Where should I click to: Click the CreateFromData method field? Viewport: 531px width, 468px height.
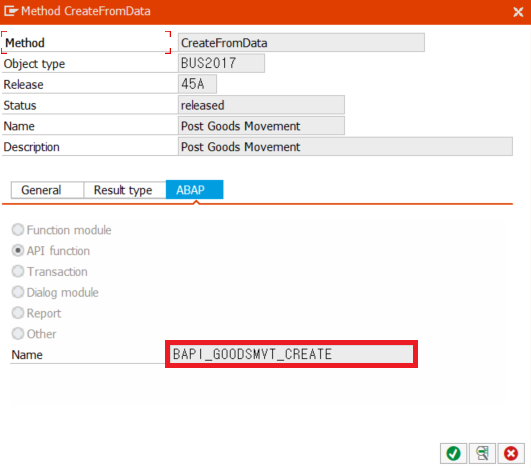point(301,43)
